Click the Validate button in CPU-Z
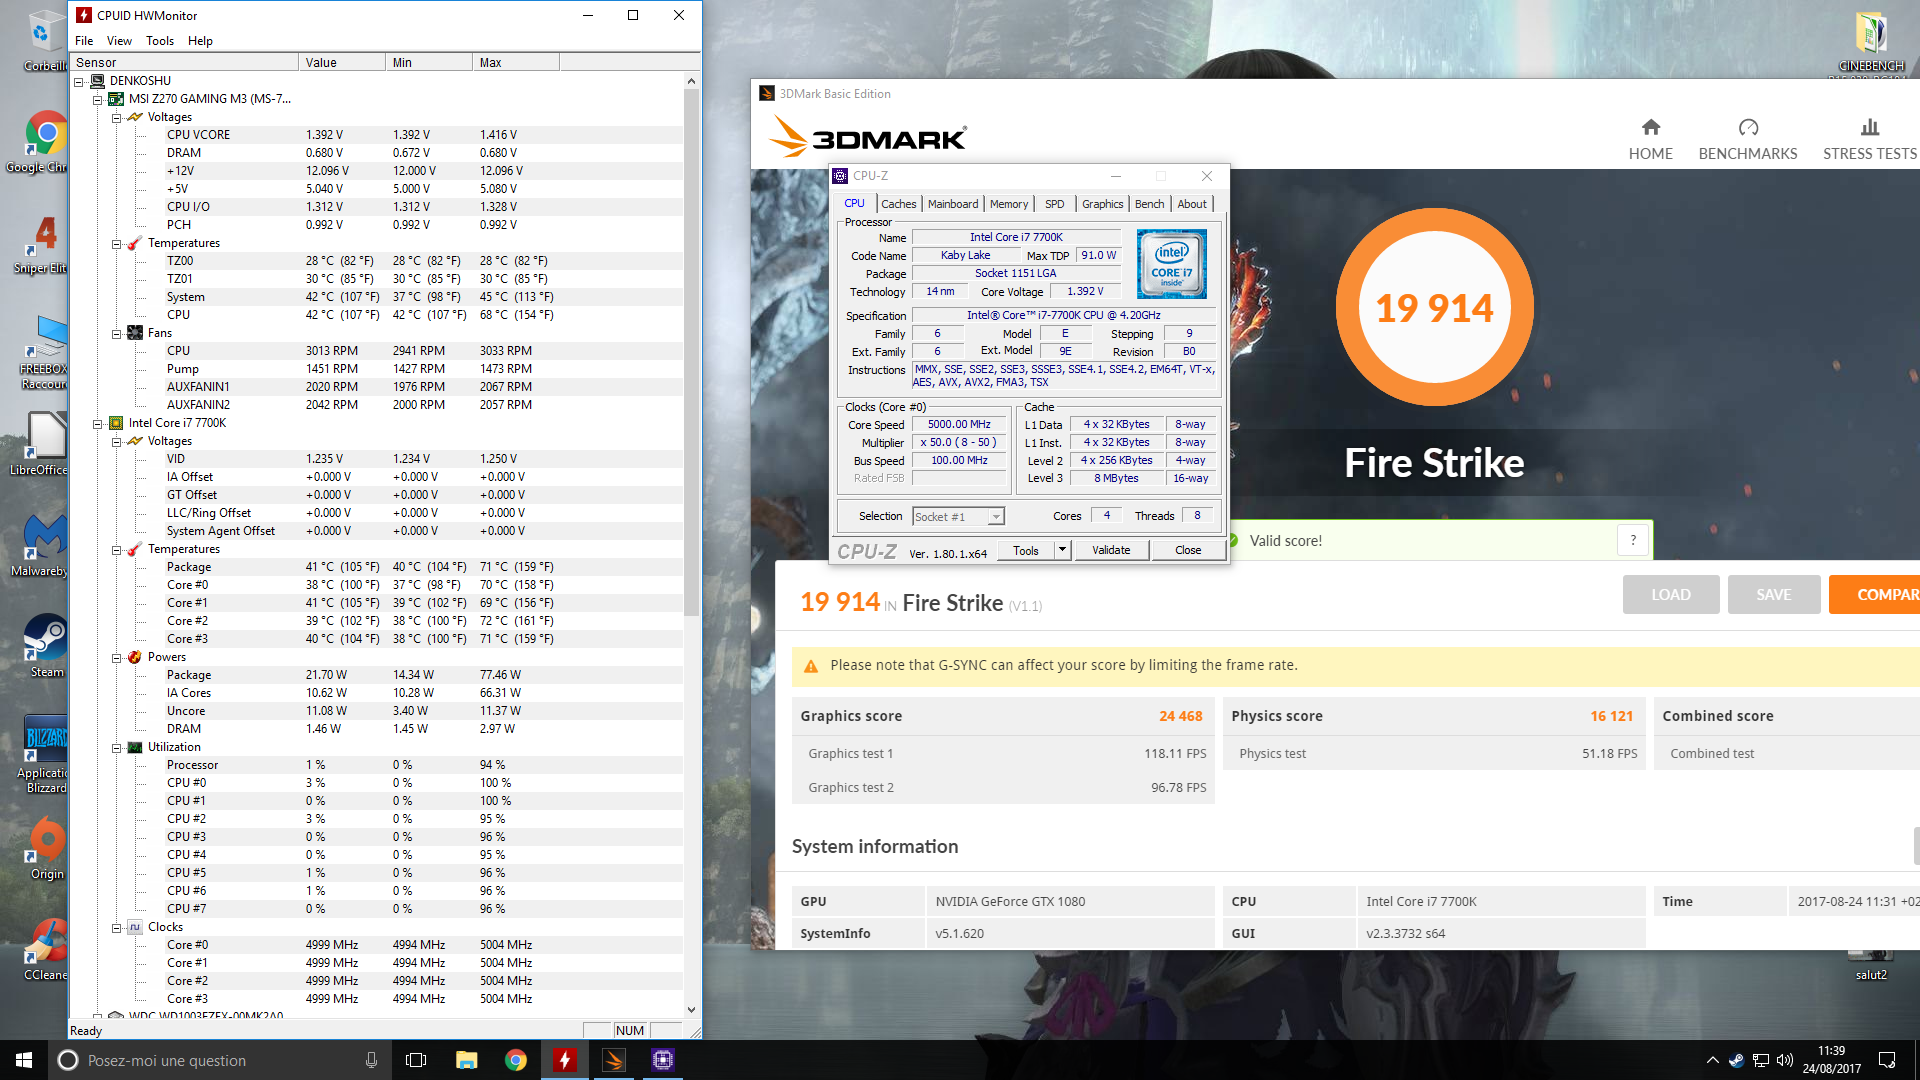1920x1080 pixels. coord(1111,550)
